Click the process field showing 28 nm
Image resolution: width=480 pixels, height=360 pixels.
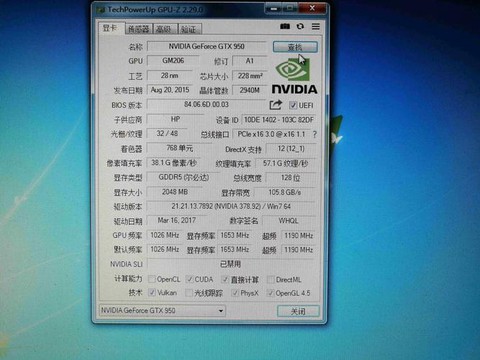[169, 76]
